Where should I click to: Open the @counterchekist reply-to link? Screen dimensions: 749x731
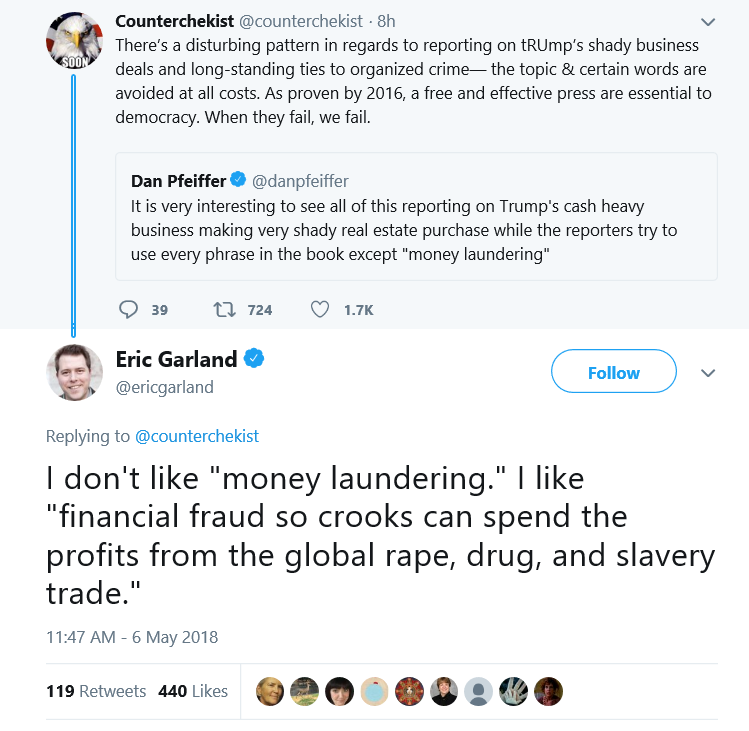click(197, 436)
